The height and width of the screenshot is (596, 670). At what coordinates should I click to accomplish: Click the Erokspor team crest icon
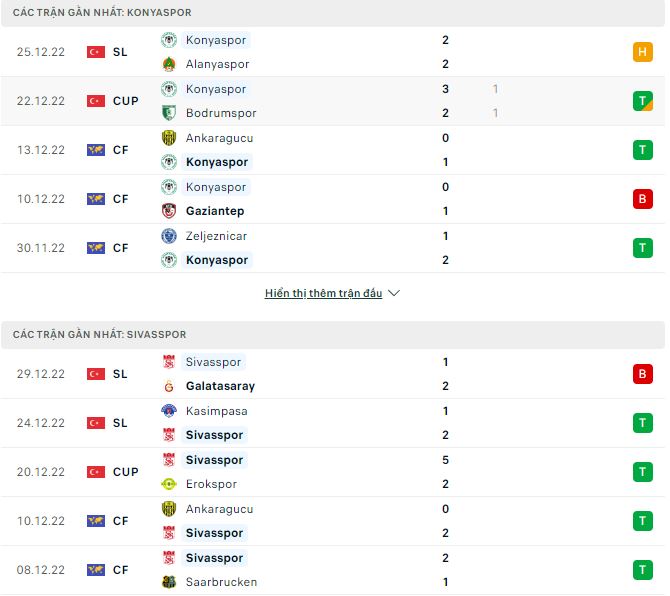(169, 484)
